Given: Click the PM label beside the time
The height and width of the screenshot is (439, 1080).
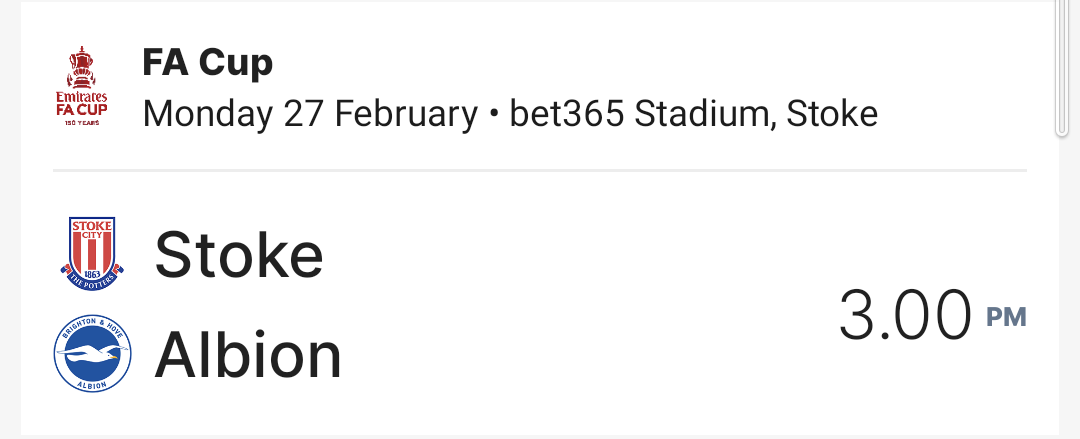Looking at the screenshot, I should click(1006, 318).
